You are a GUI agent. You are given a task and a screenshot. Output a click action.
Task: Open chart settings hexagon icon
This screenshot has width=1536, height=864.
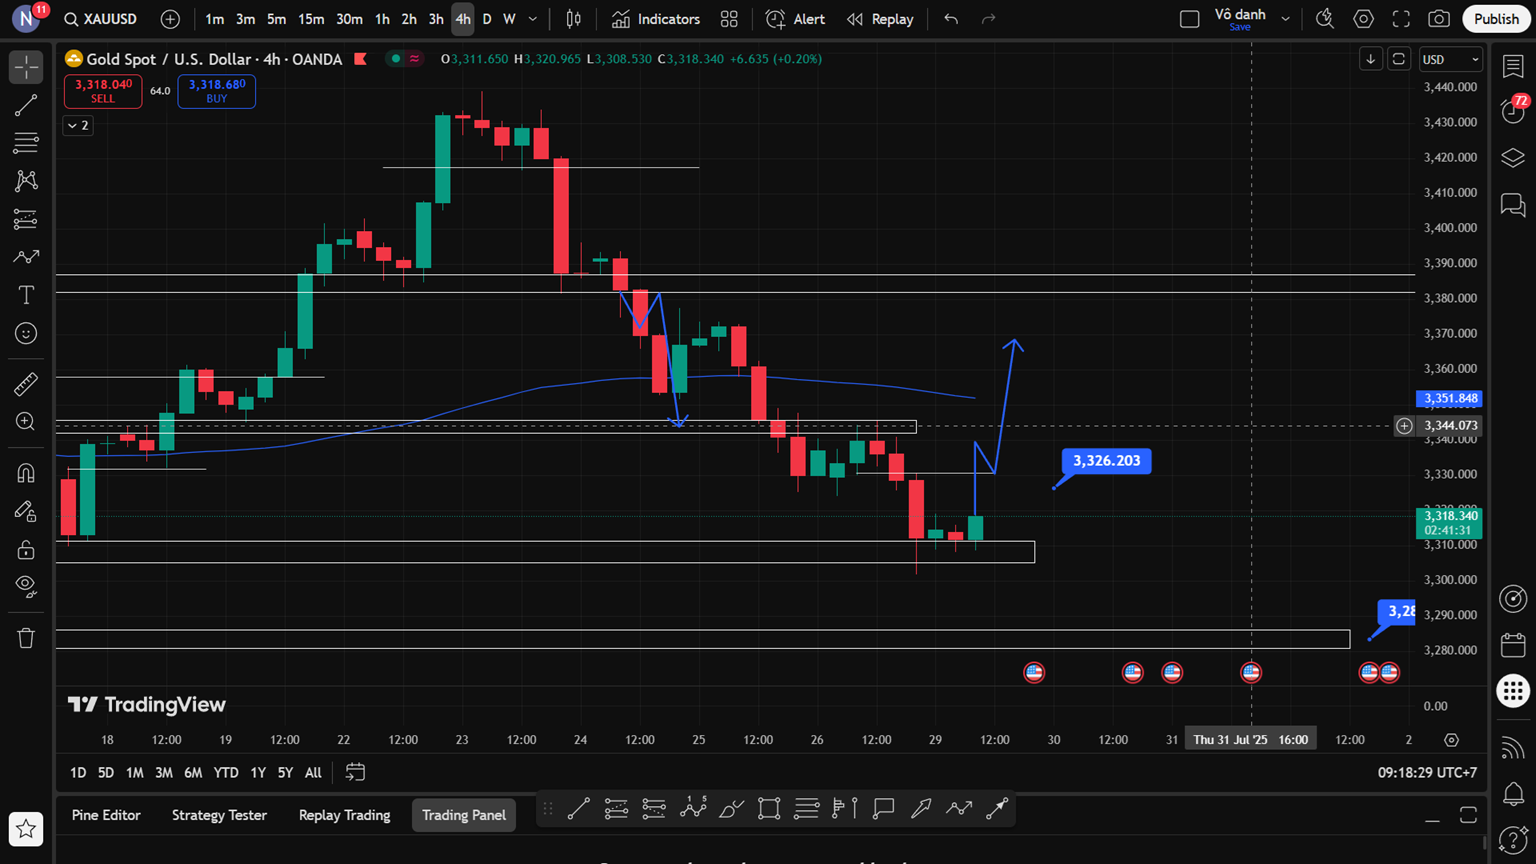tap(1363, 19)
